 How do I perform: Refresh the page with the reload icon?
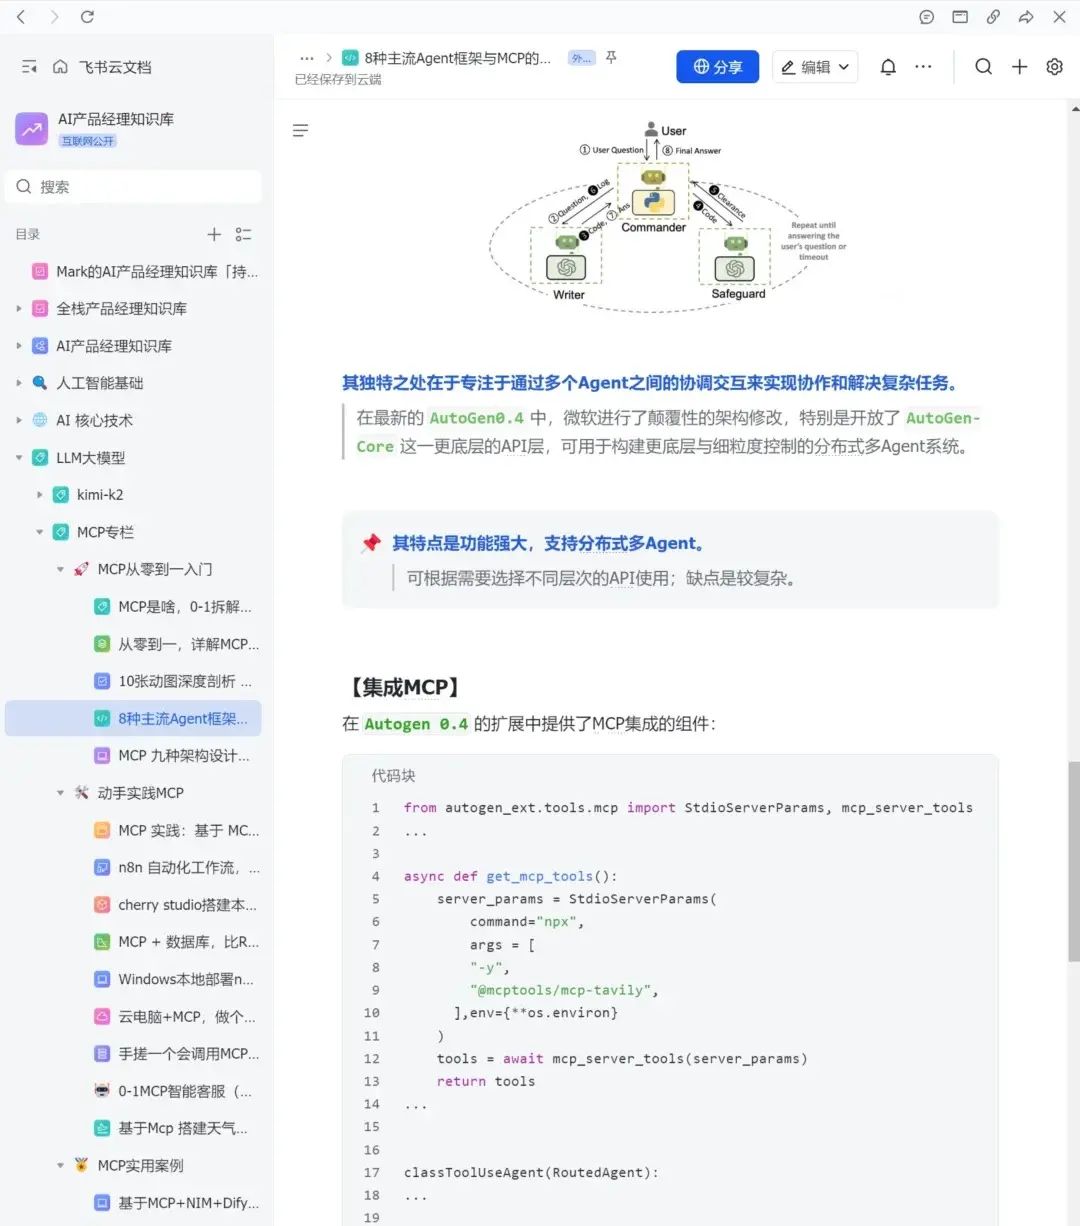[88, 17]
